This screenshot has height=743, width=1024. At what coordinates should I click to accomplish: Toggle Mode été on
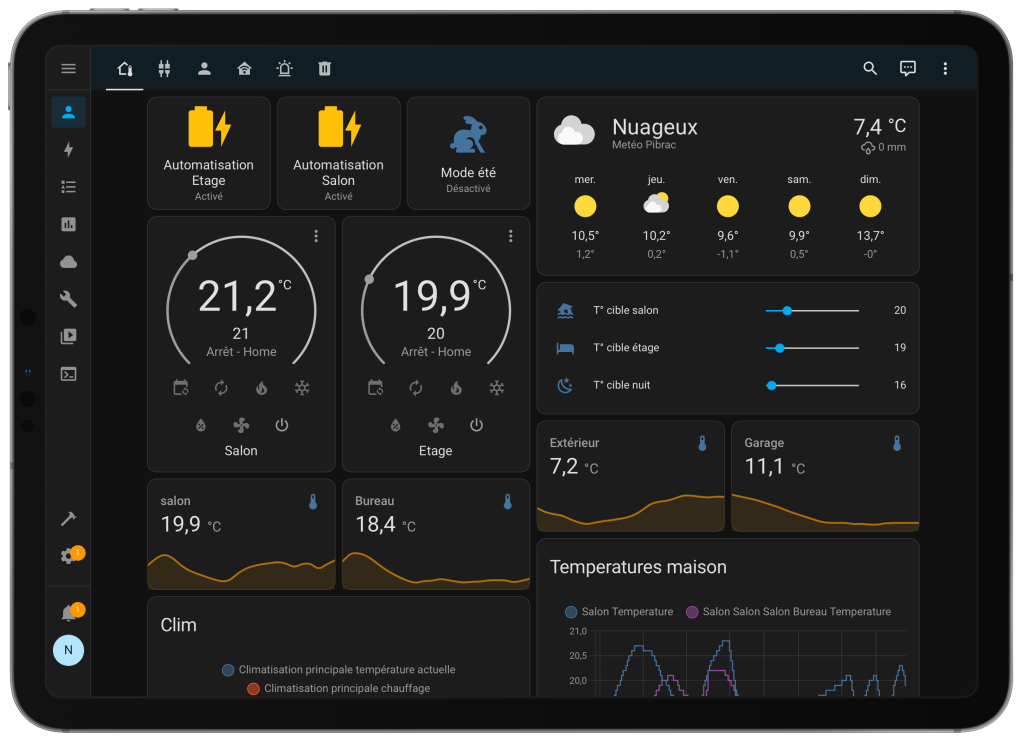[x=468, y=153]
